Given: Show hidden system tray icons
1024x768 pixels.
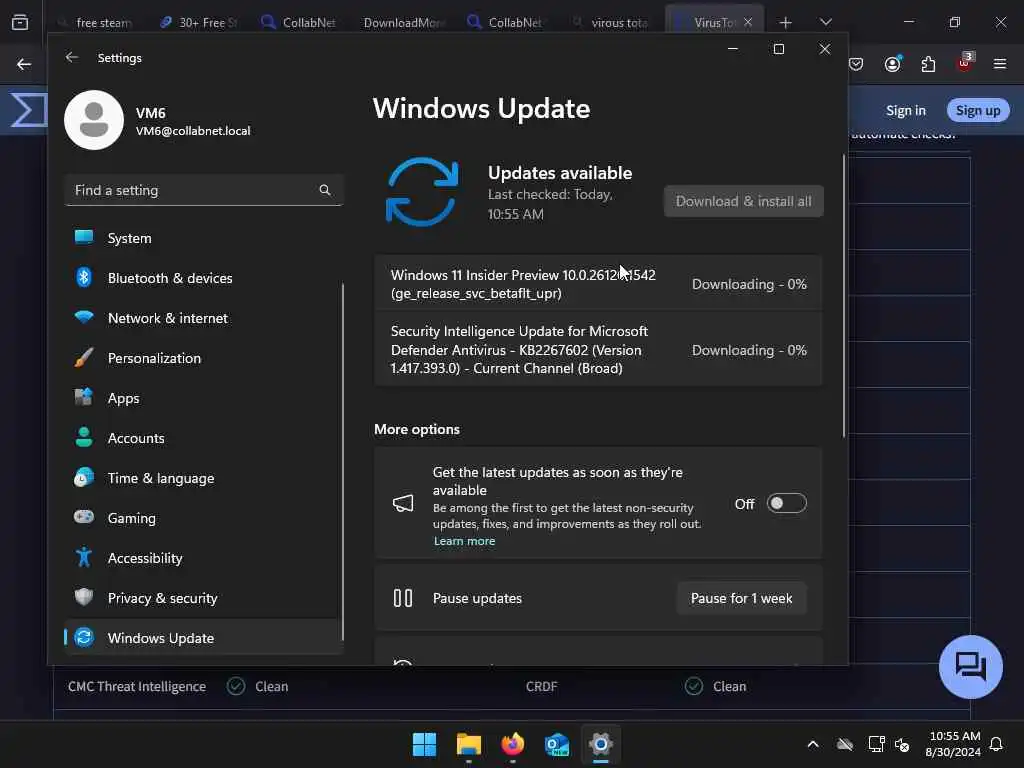Looking at the screenshot, I should (x=813, y=744).
